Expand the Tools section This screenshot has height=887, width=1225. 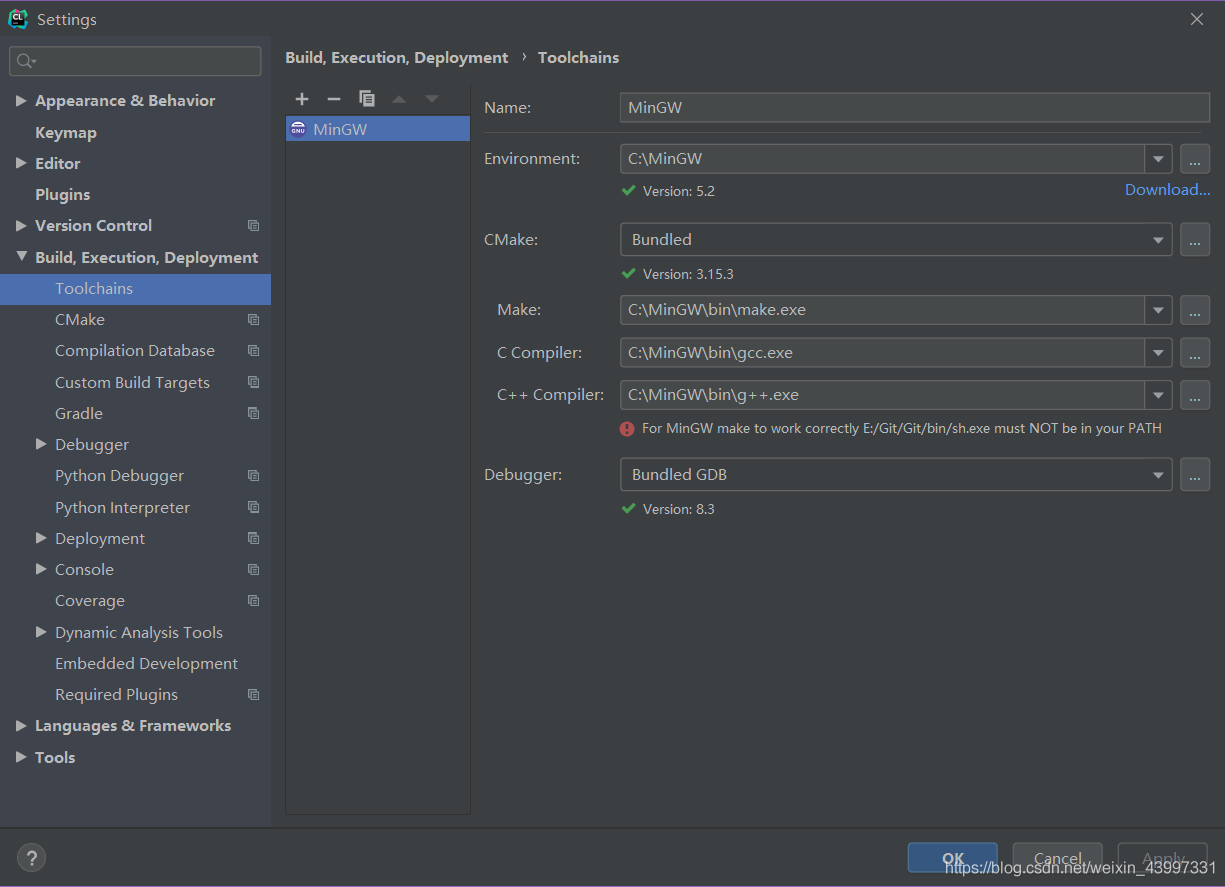coord(21,757)
